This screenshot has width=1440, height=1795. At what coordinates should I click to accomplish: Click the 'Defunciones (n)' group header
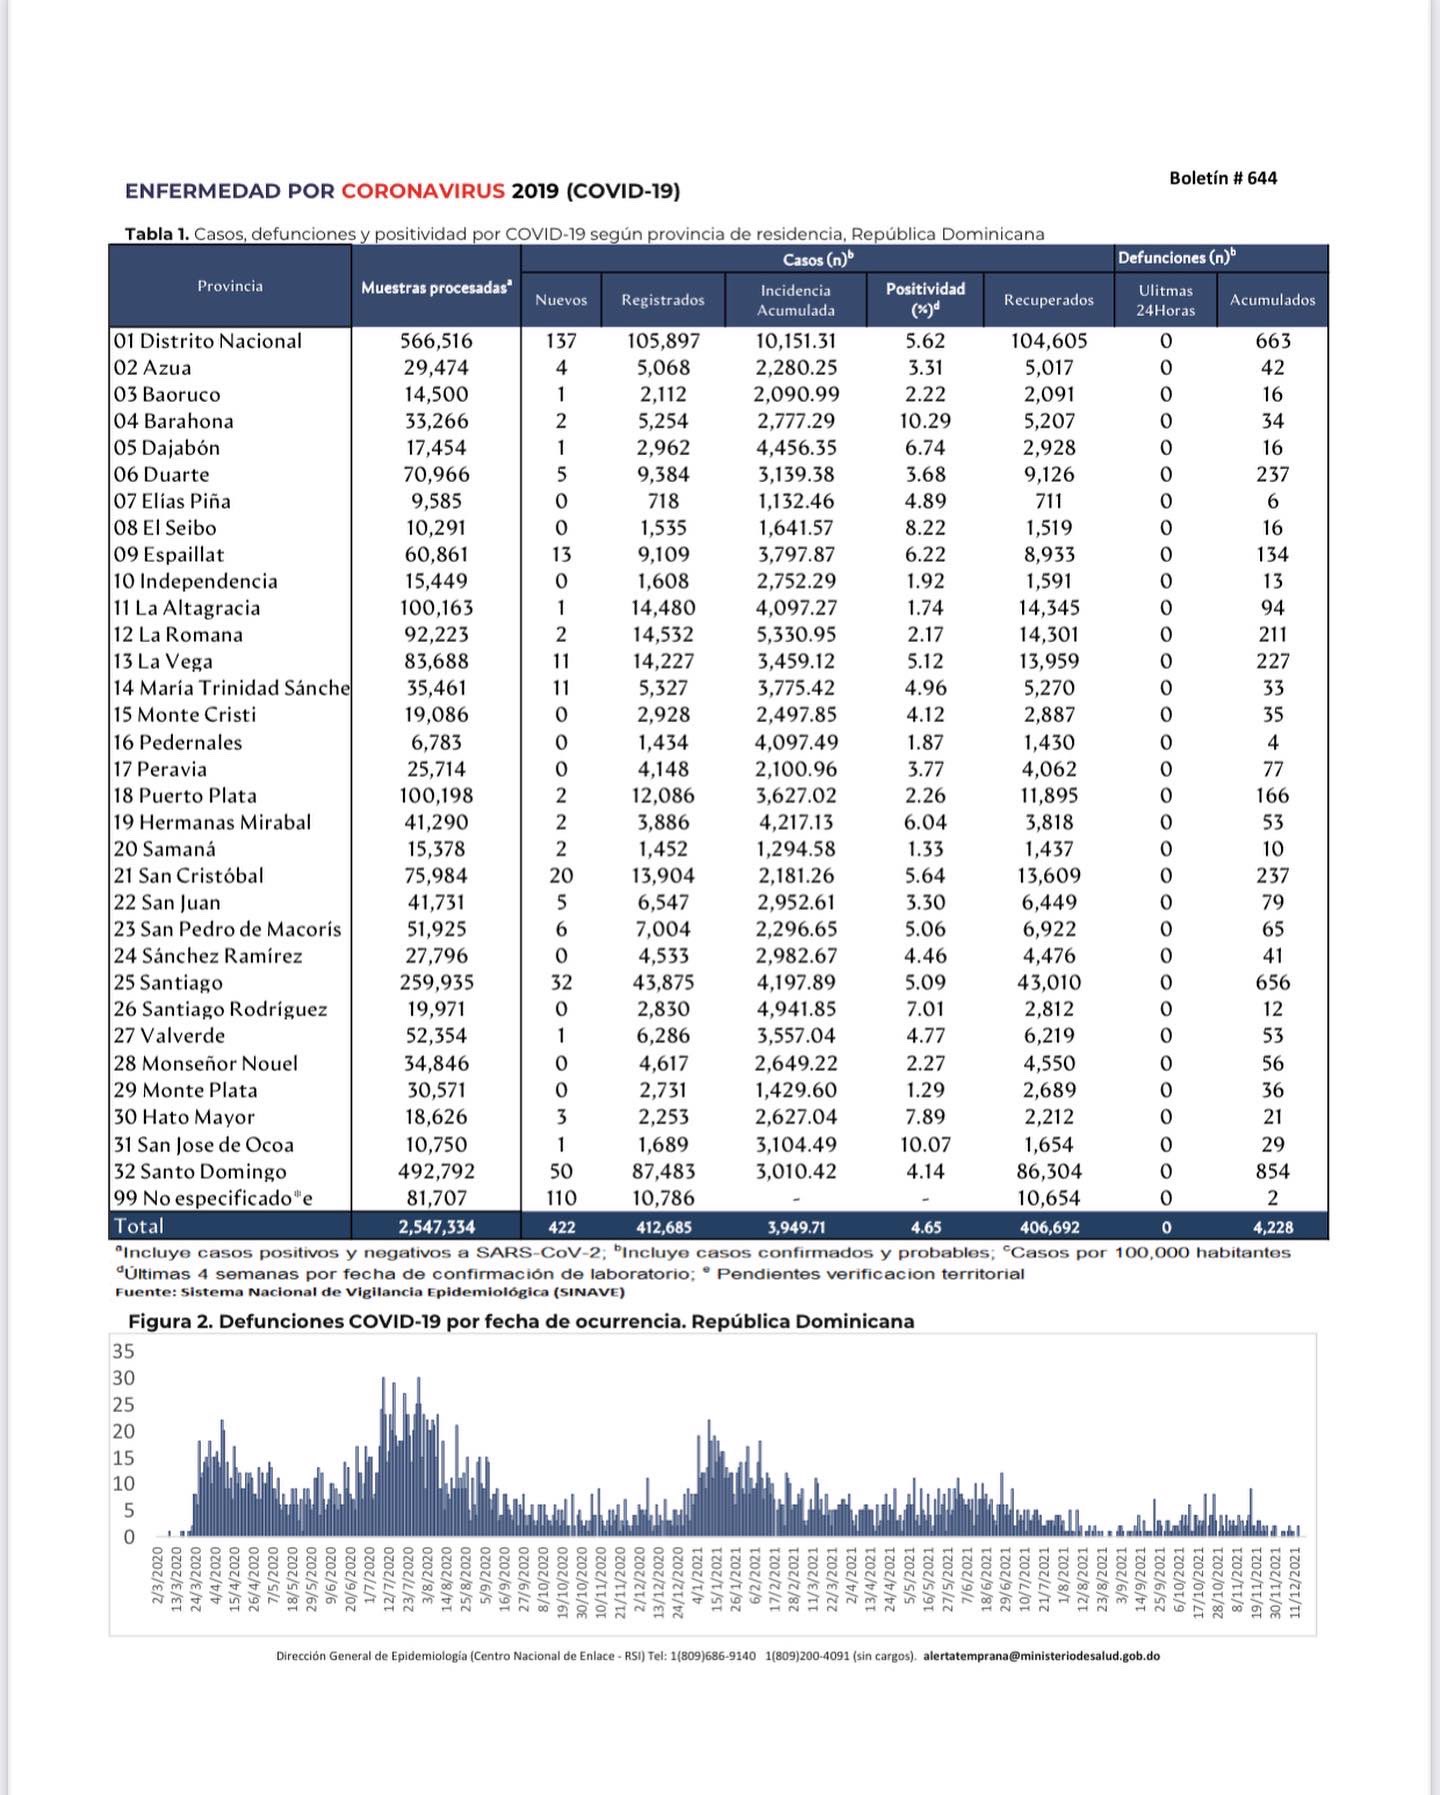(1177, 258)
